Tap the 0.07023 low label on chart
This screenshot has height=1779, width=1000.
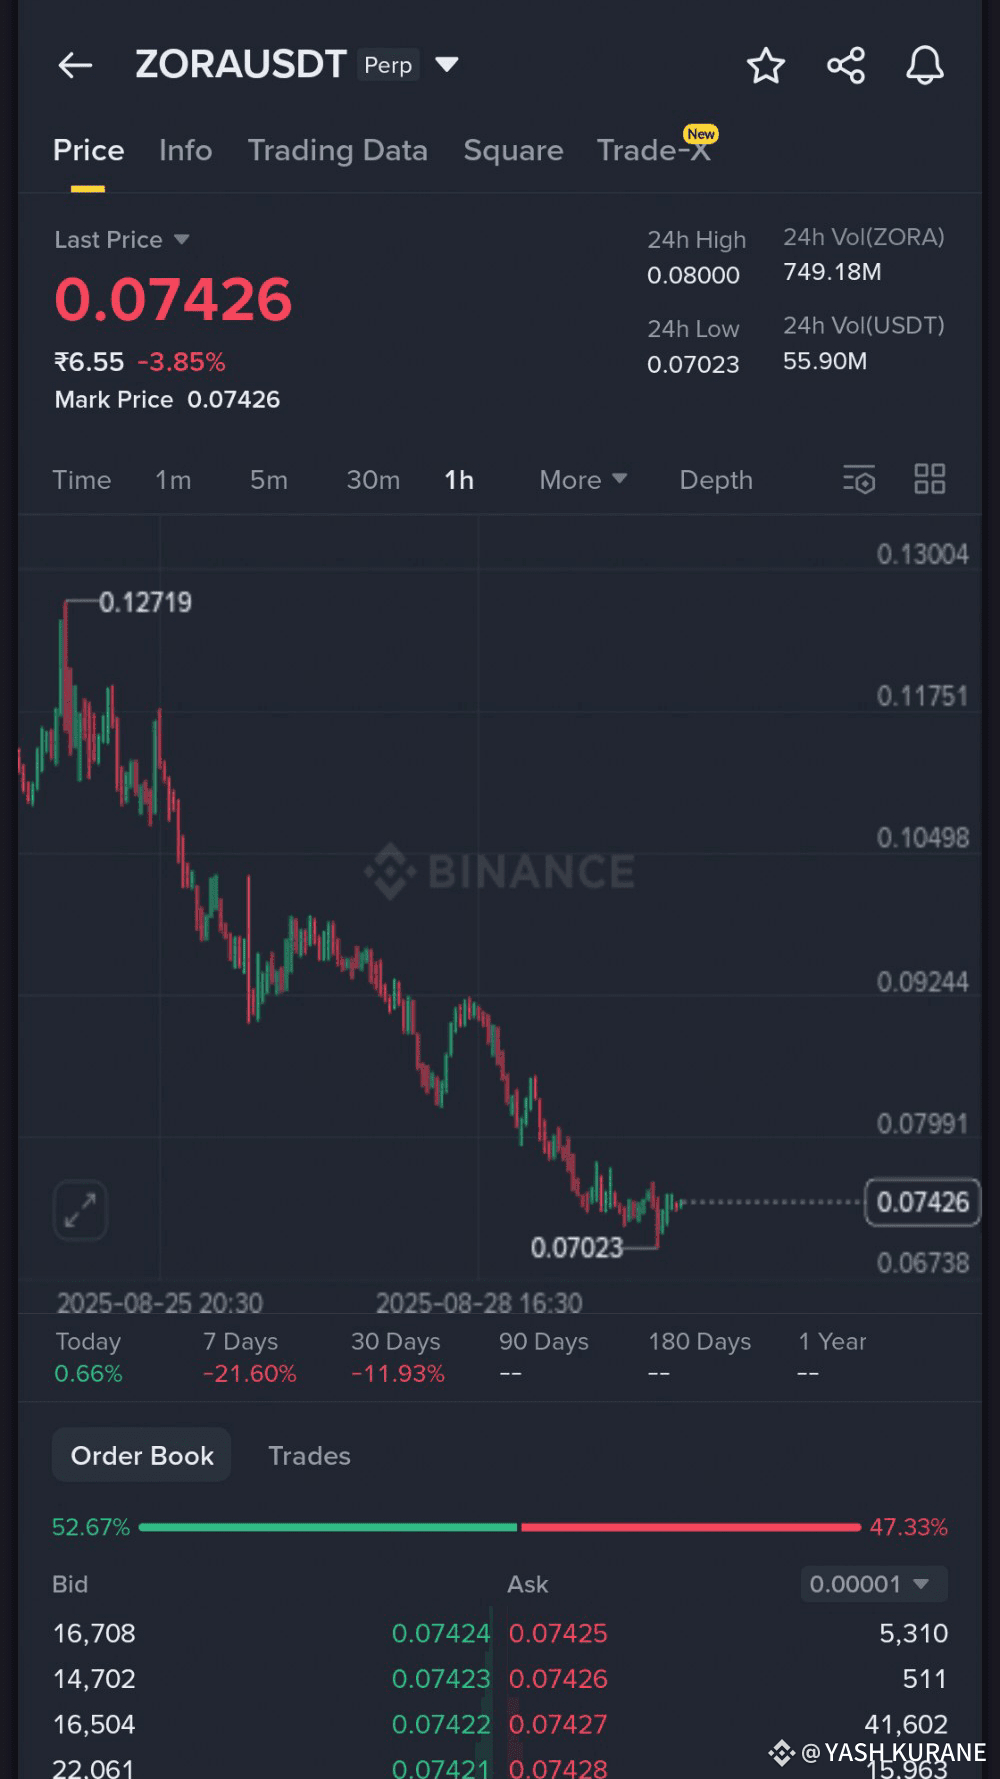tap(577, 1247)
